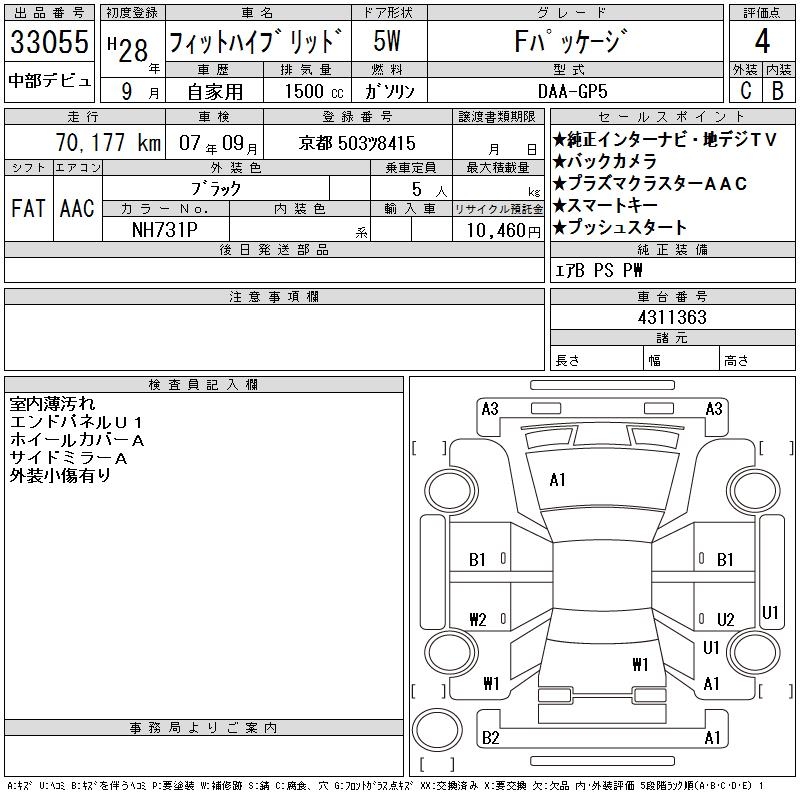
Task: Click the color number NH731P
Action: tap(165, 230)
